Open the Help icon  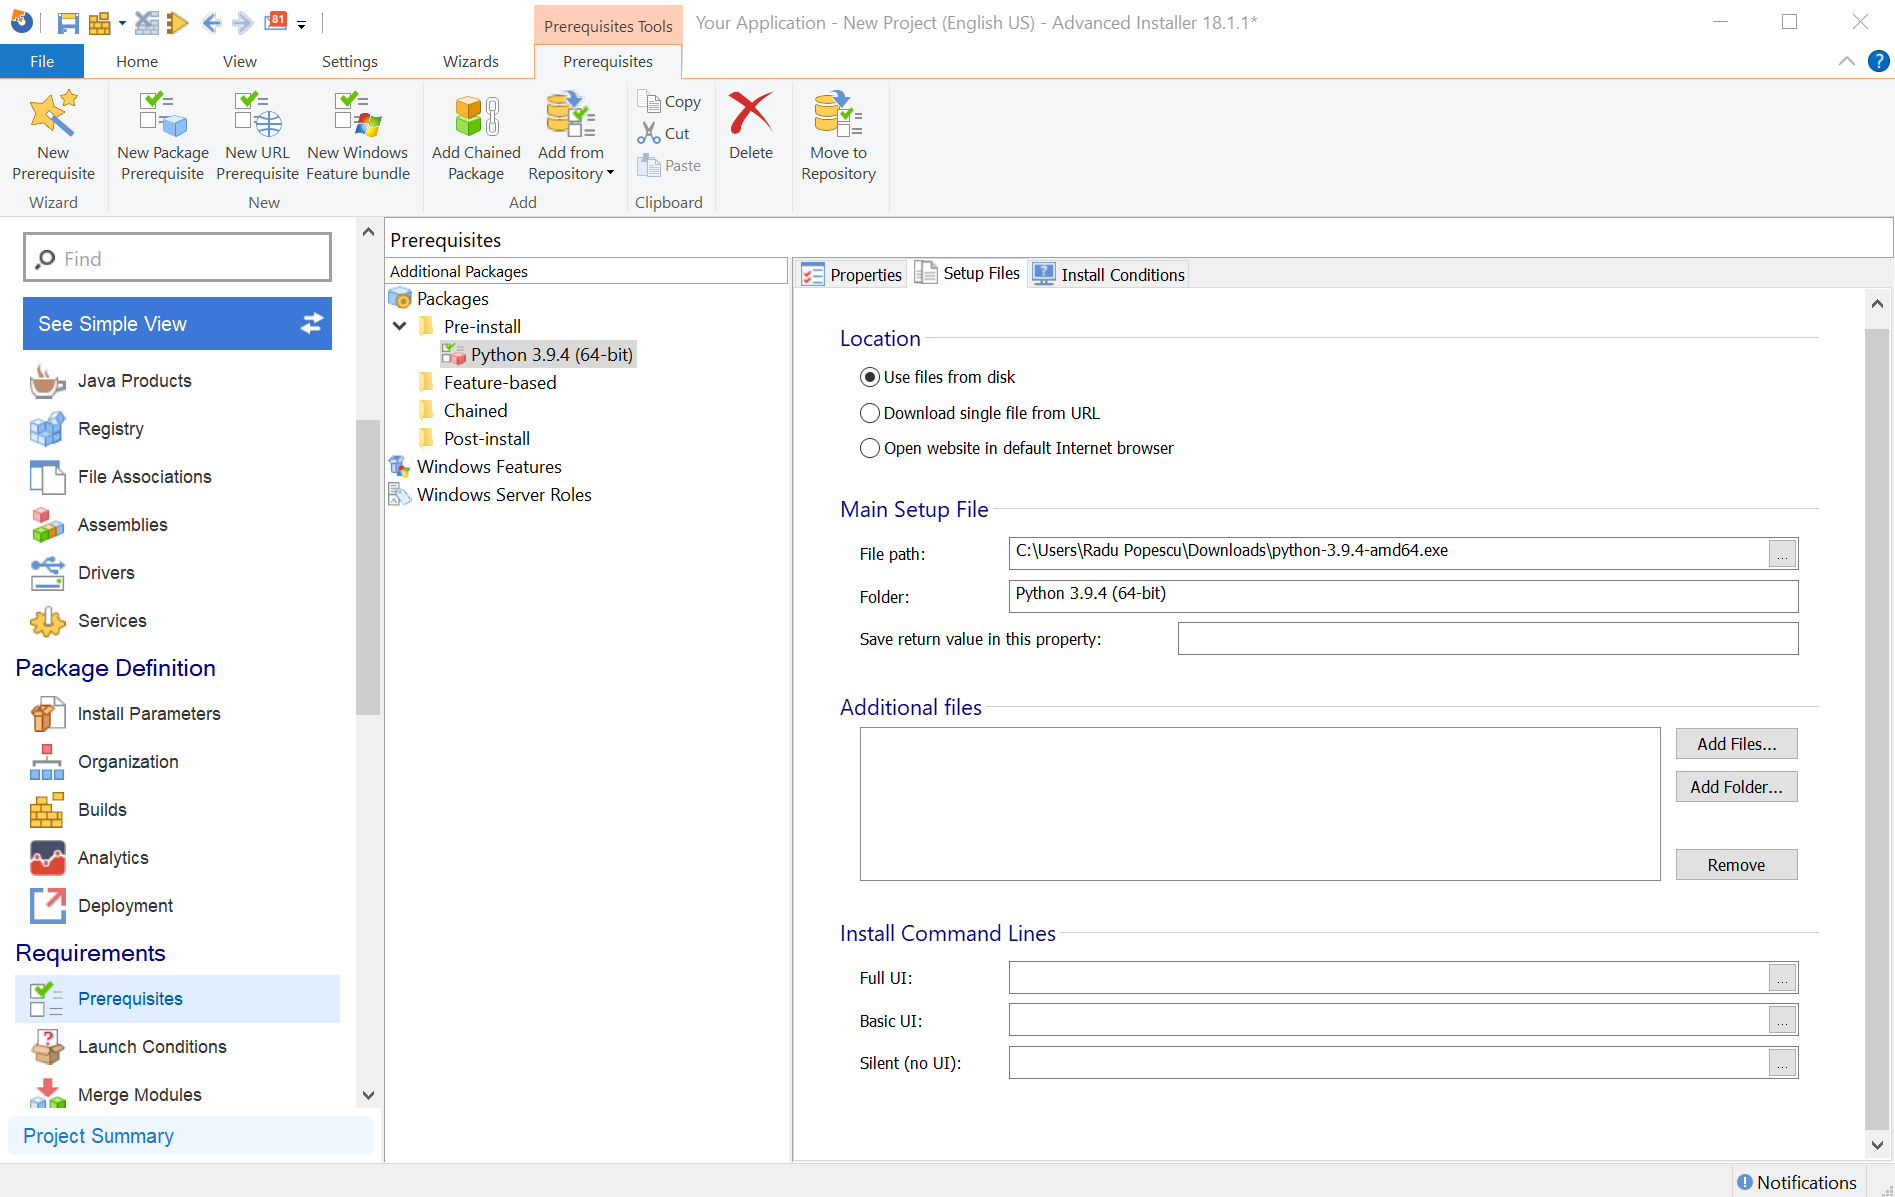pos(1879,61)
